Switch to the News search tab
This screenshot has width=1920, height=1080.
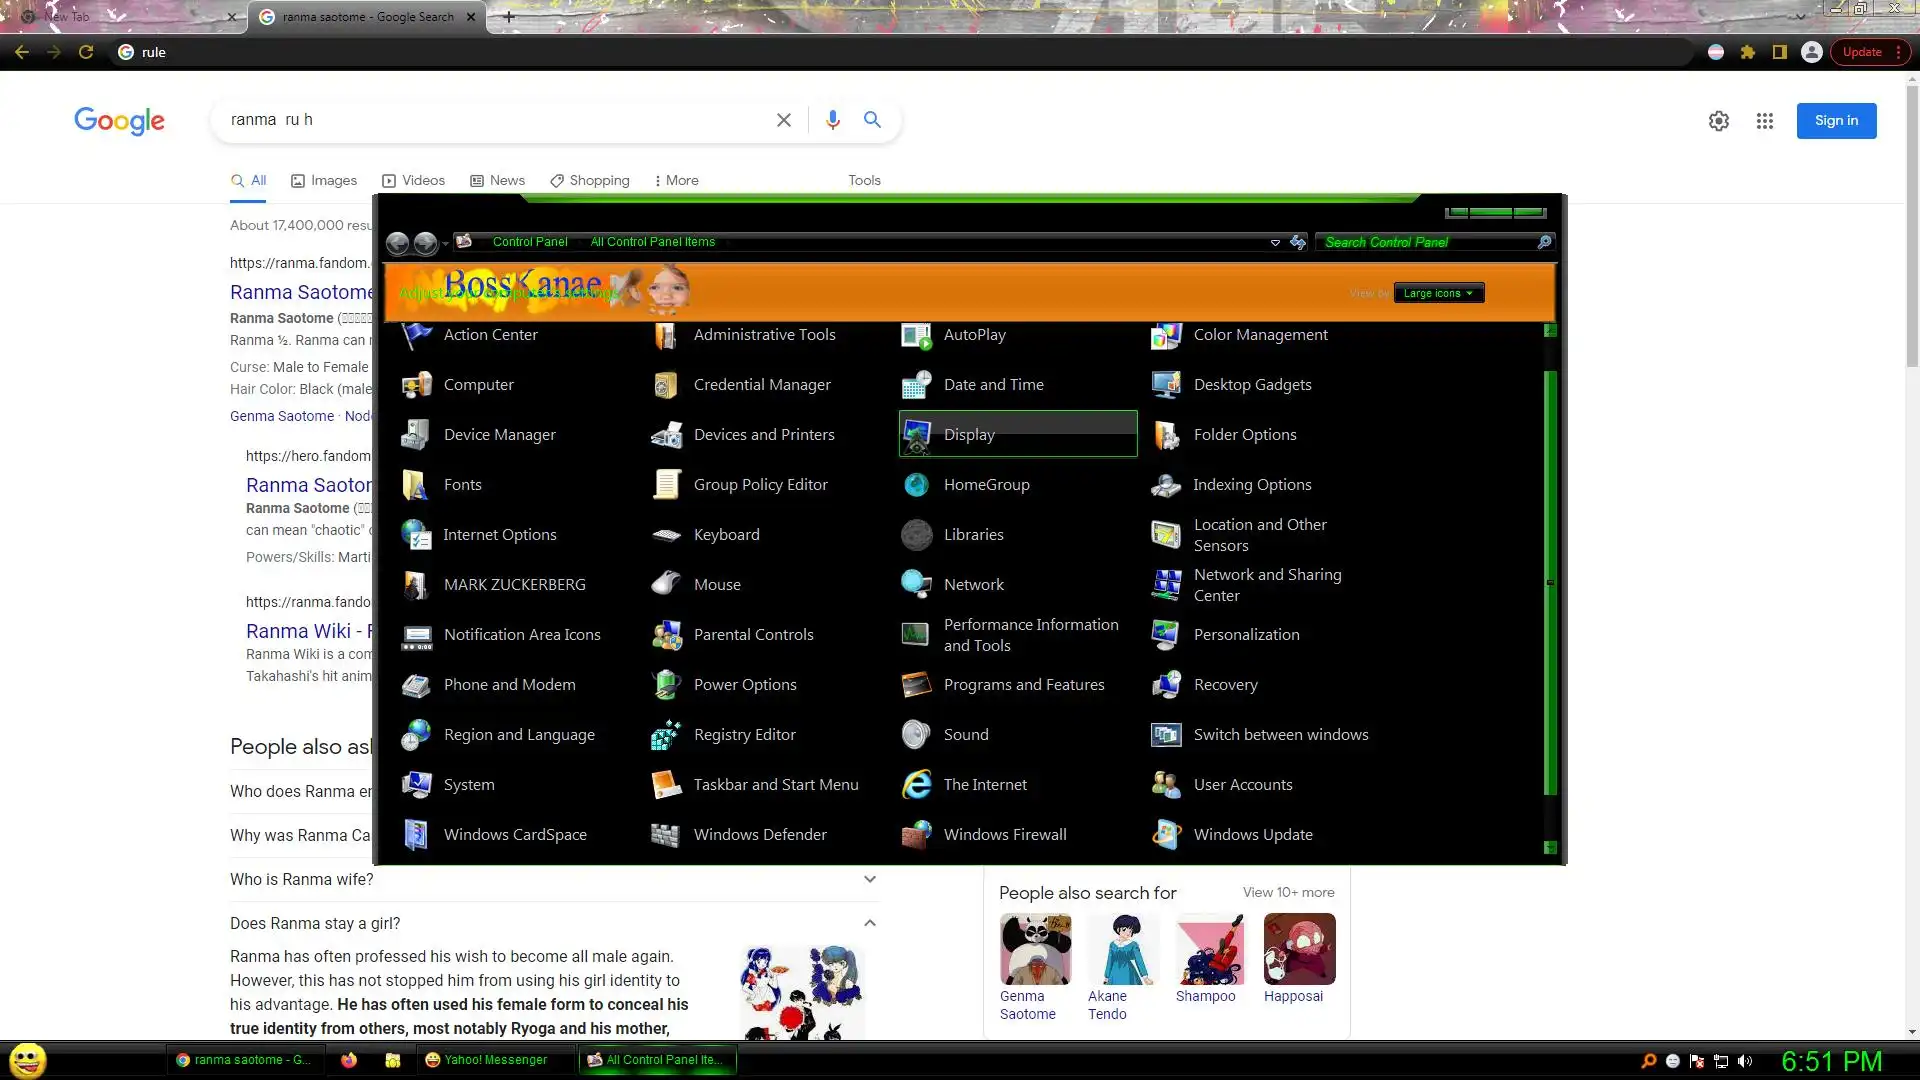click(x=497, y=180)
